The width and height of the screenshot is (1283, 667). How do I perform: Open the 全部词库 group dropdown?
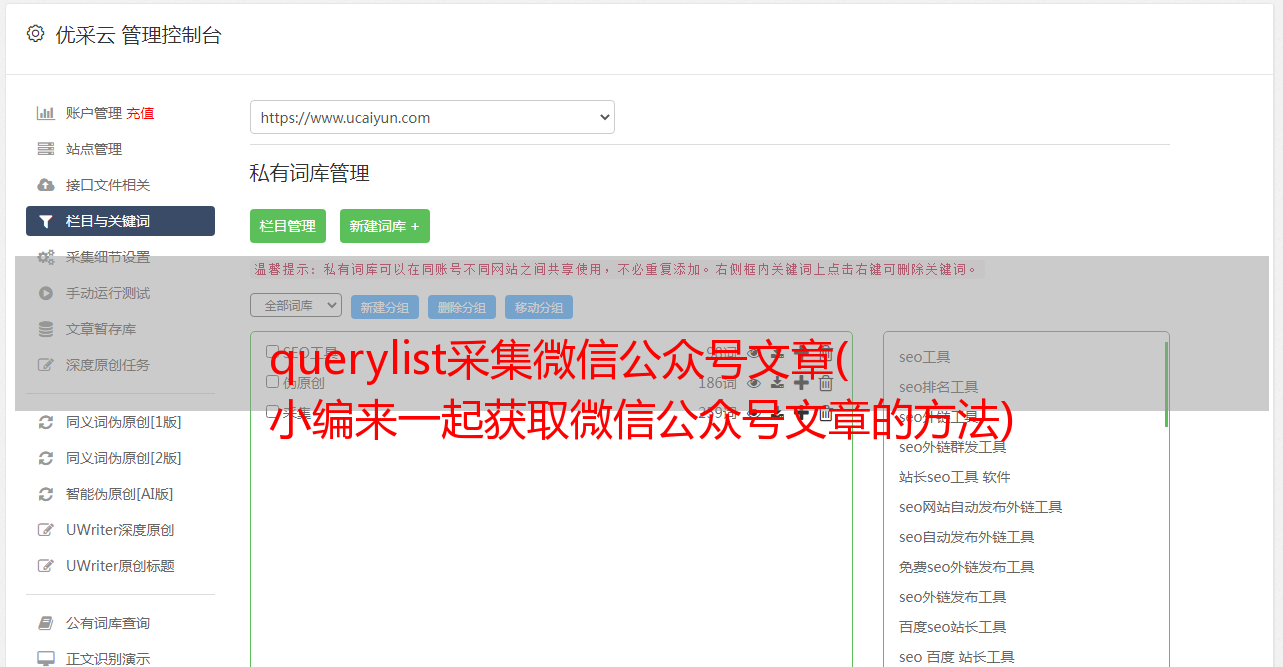(296, 305)
